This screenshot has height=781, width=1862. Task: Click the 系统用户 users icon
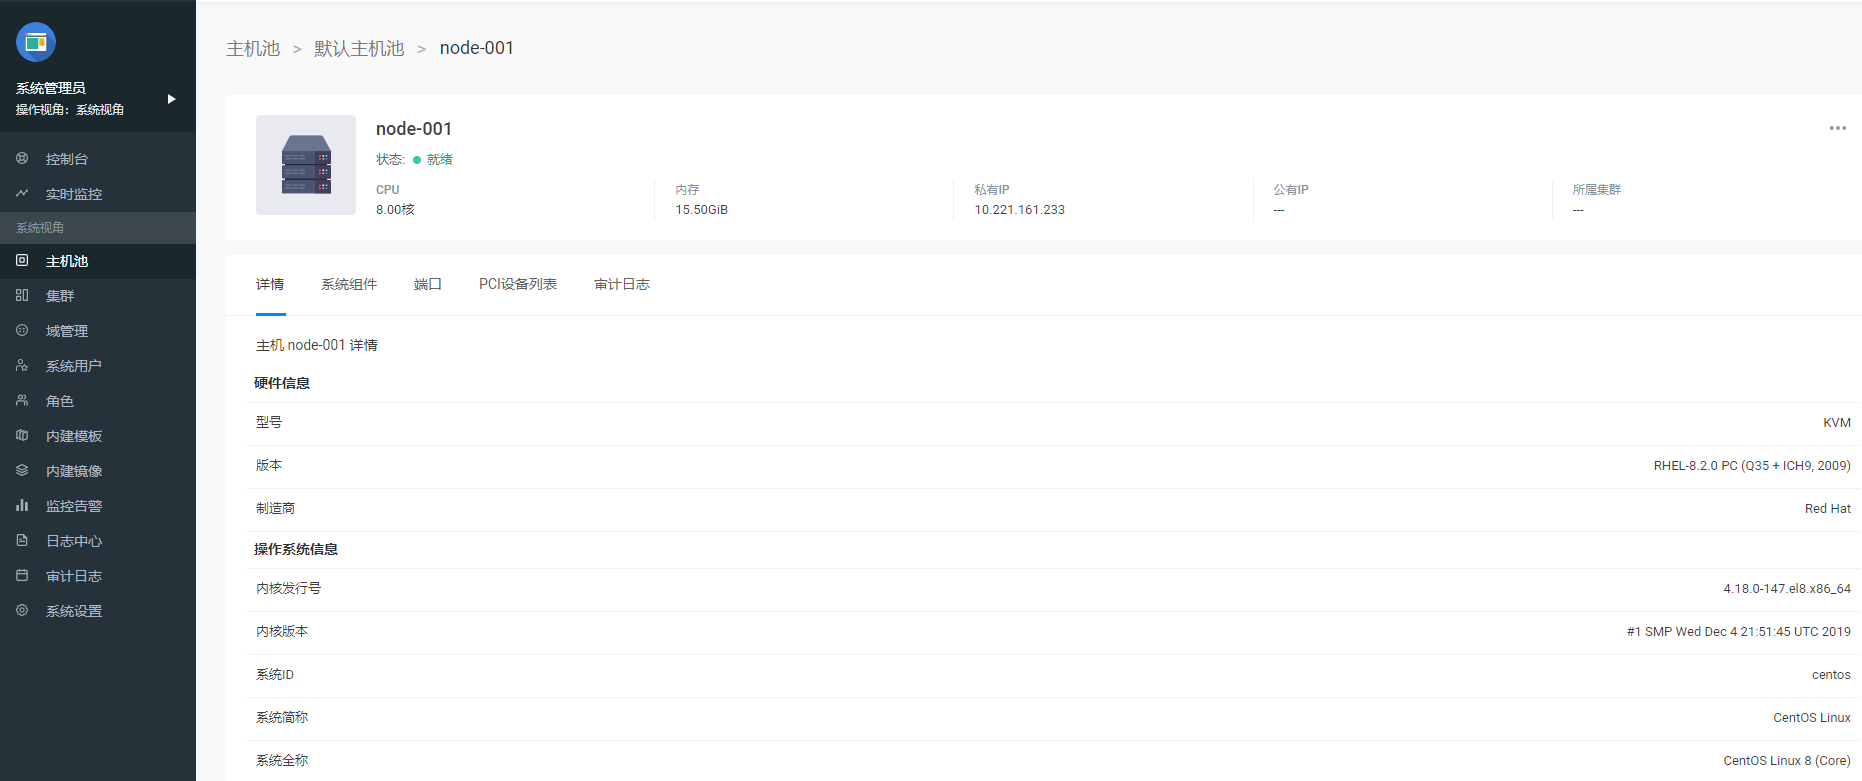22,366
